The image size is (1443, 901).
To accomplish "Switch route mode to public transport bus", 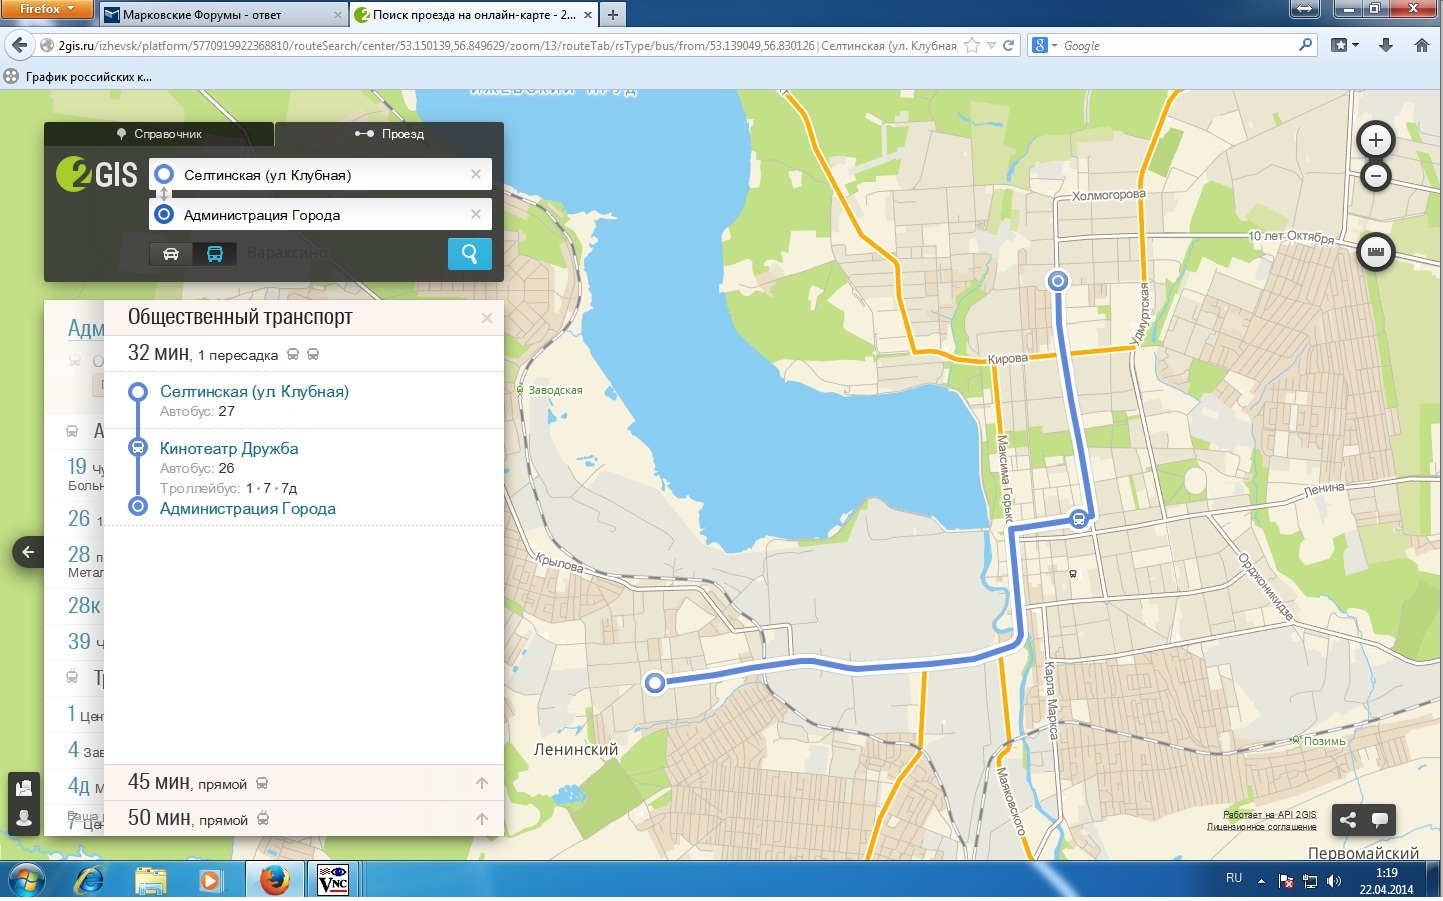I will tap(215, 254).
